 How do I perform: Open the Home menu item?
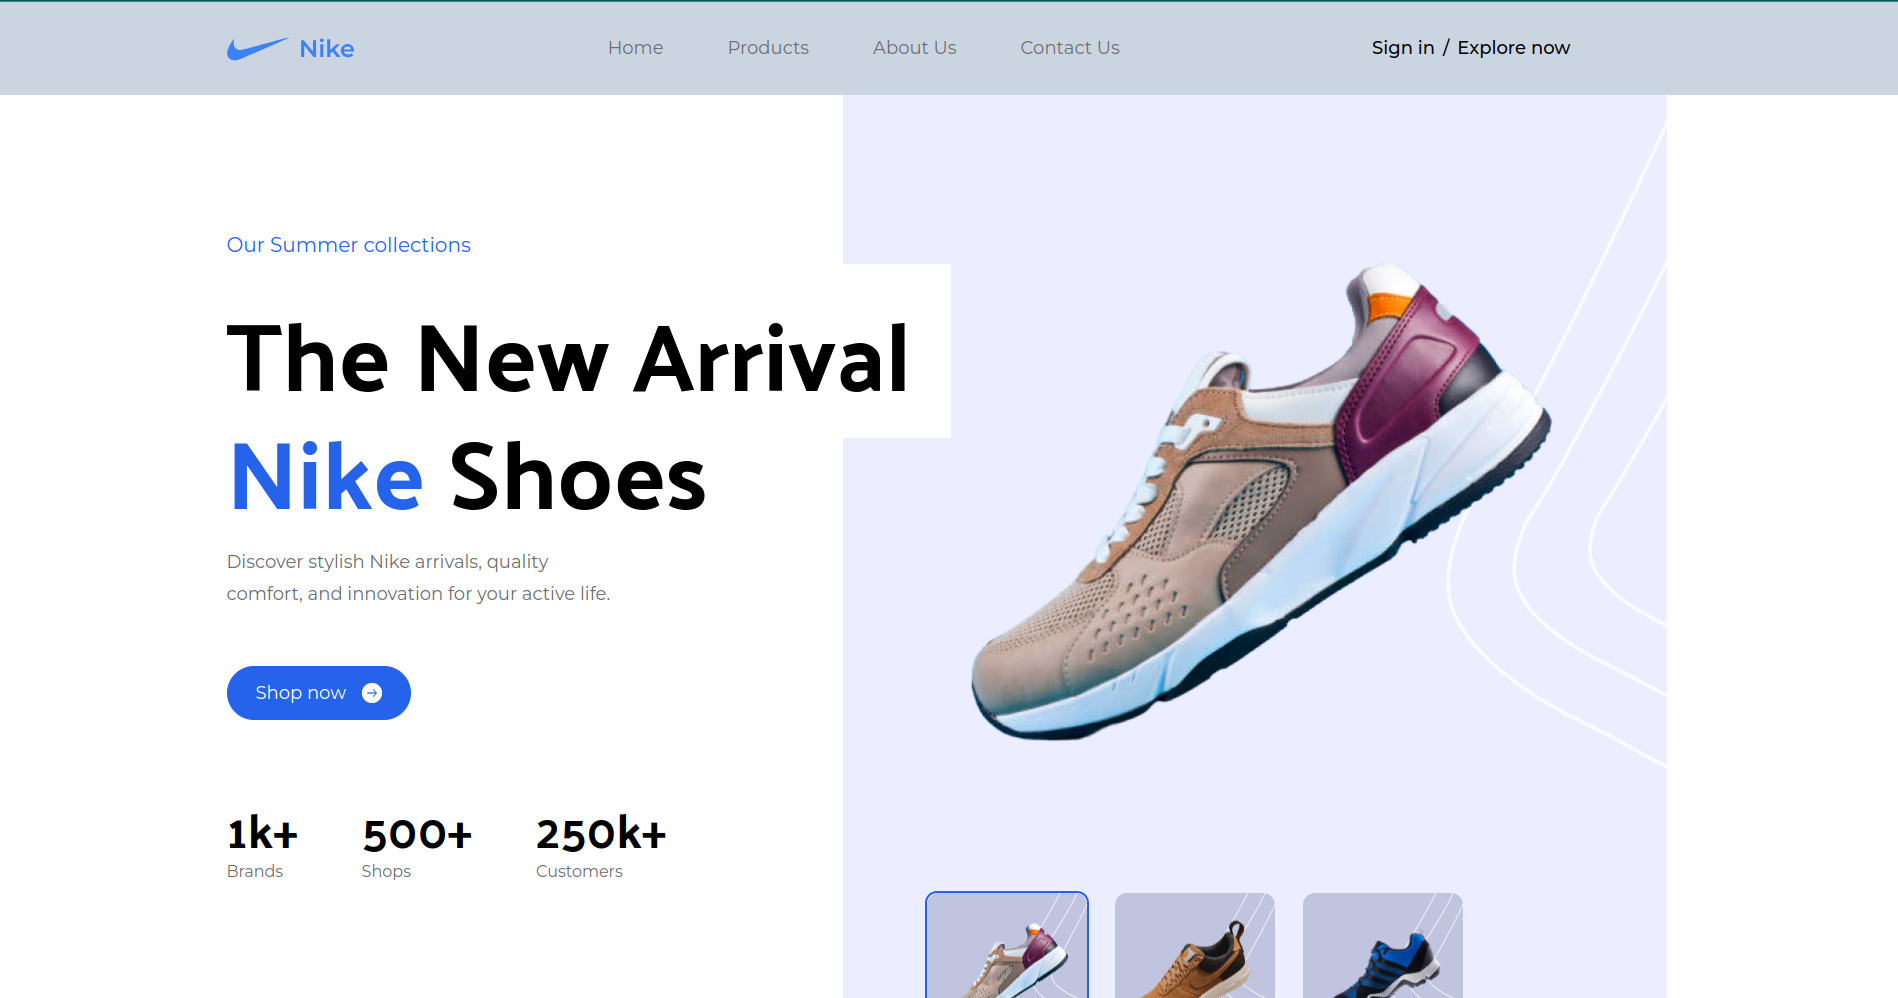(636, 48)
